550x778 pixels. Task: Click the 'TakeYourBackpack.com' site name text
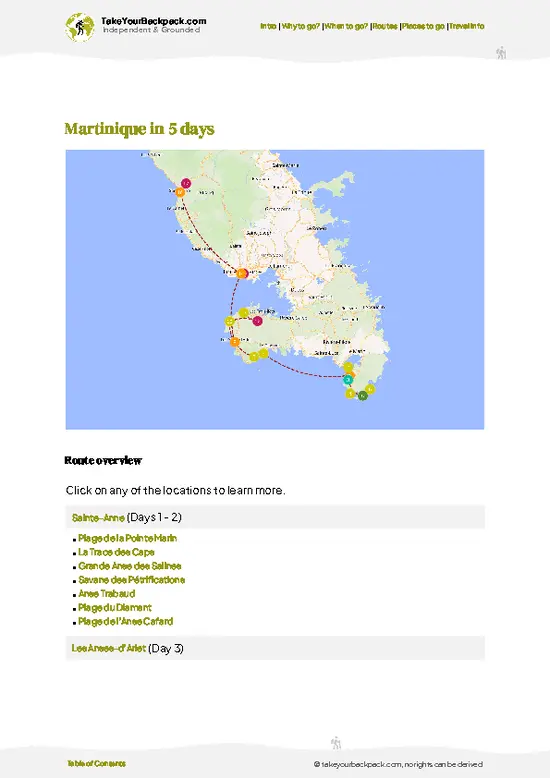[153, 21]
